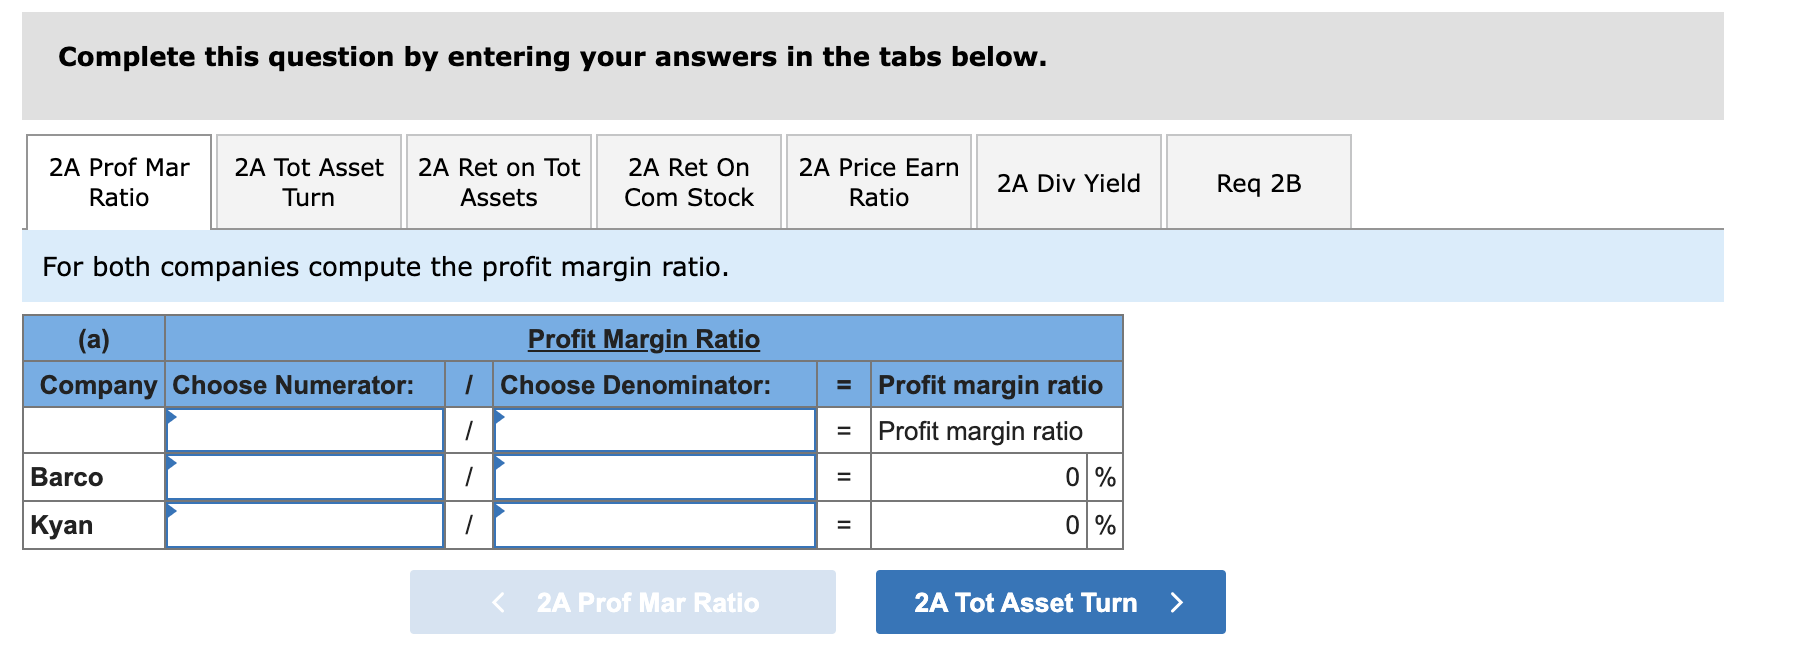Open the numerator dropdown in Barco's row
This screenshot has width=1816, height=656.
pos(304,477)
